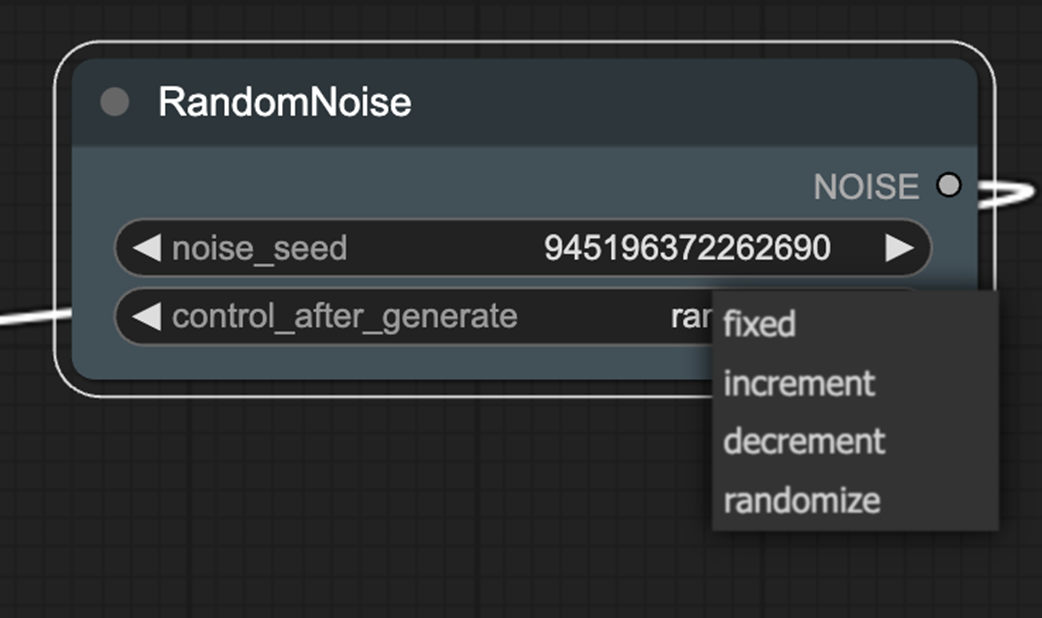Screen dimensions: 1042x618
Task: Collapse the RandomNoise node via gray dot
Action: click(x=115, y=102)
